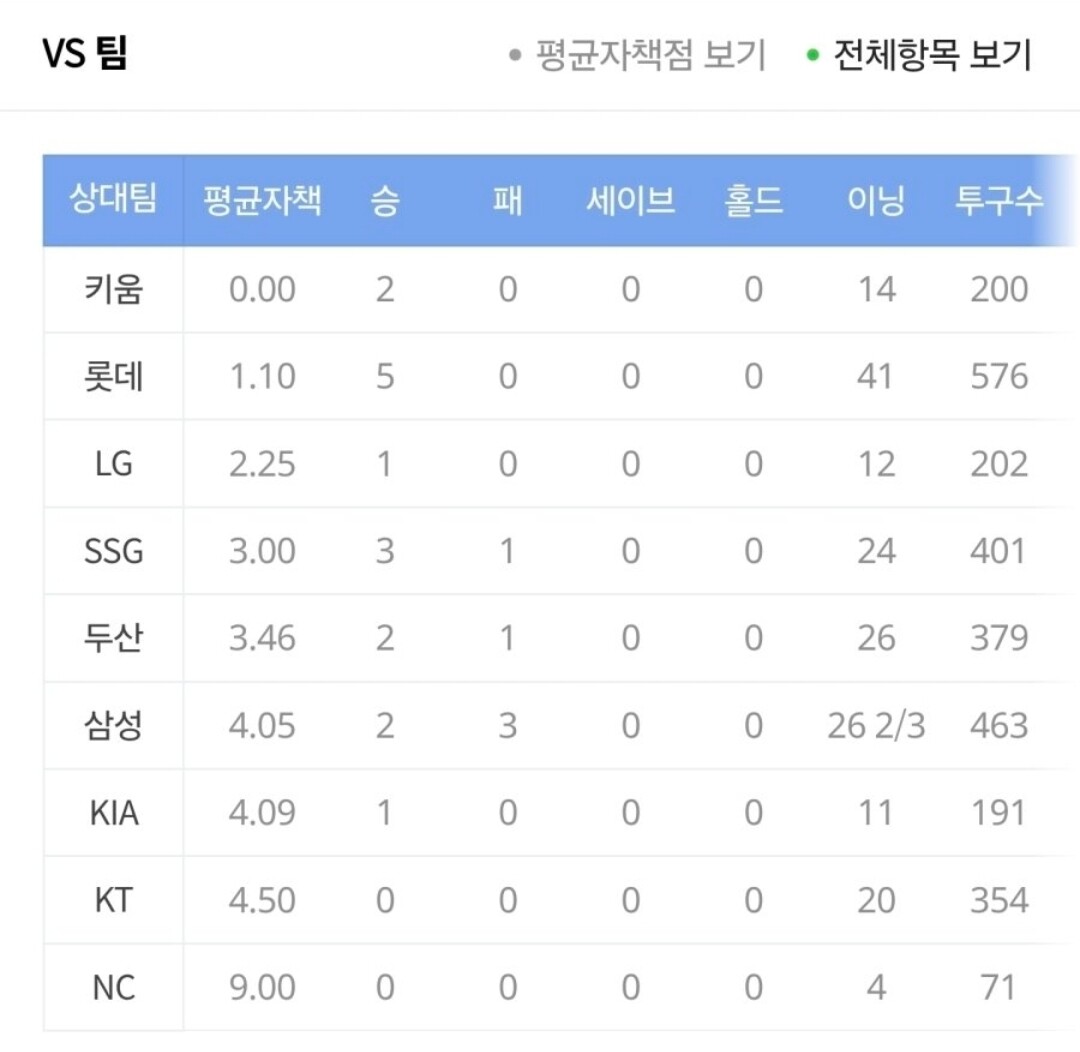Select the 평균자책점 보기 radio option
Screen dimensions: 1080x1052
[x=638, y=54]
